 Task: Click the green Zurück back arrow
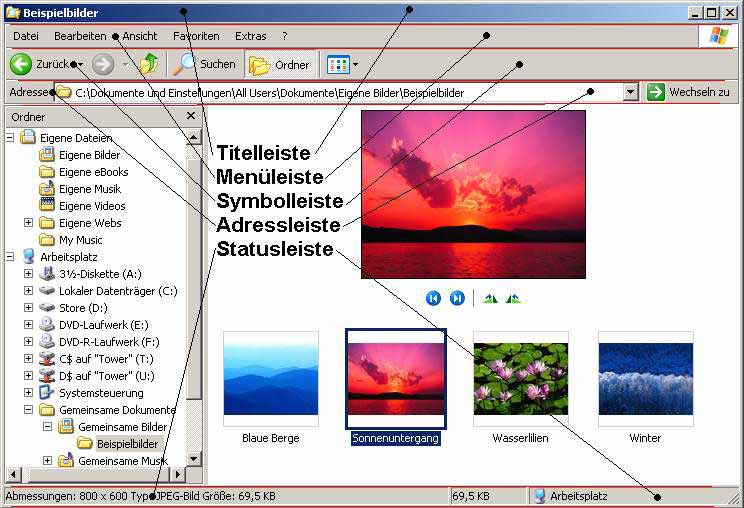click(x=21, y=64)
